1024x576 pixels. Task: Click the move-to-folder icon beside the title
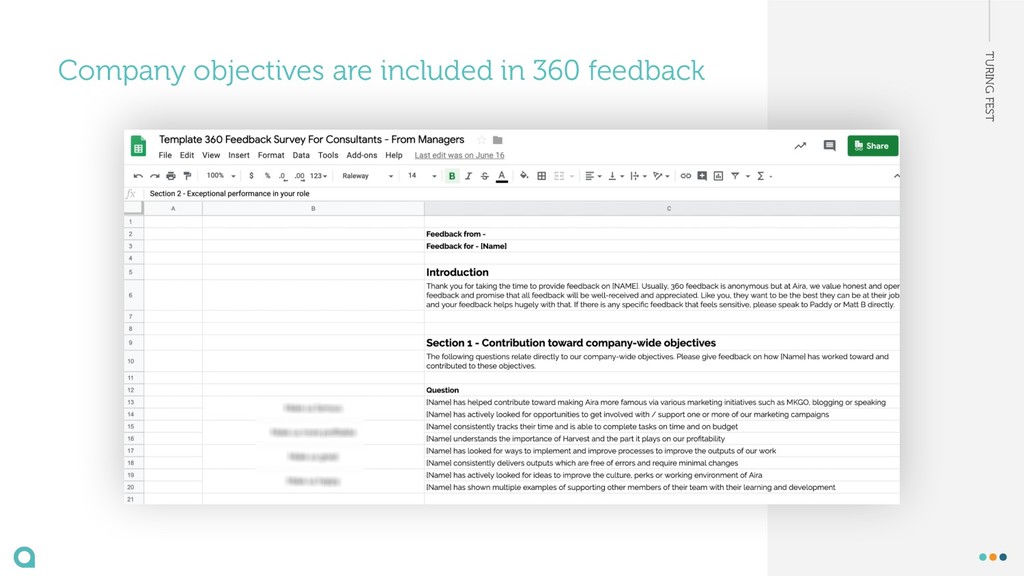coord(498,140)
